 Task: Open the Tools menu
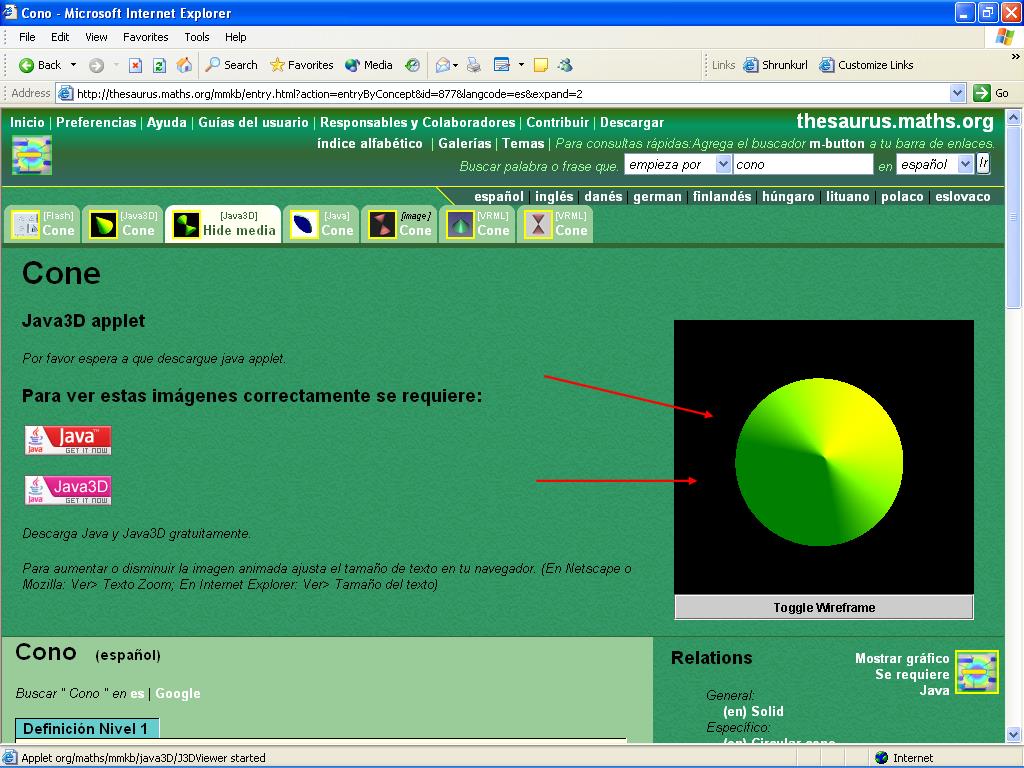pyautogui.click(x=196, y=37)
